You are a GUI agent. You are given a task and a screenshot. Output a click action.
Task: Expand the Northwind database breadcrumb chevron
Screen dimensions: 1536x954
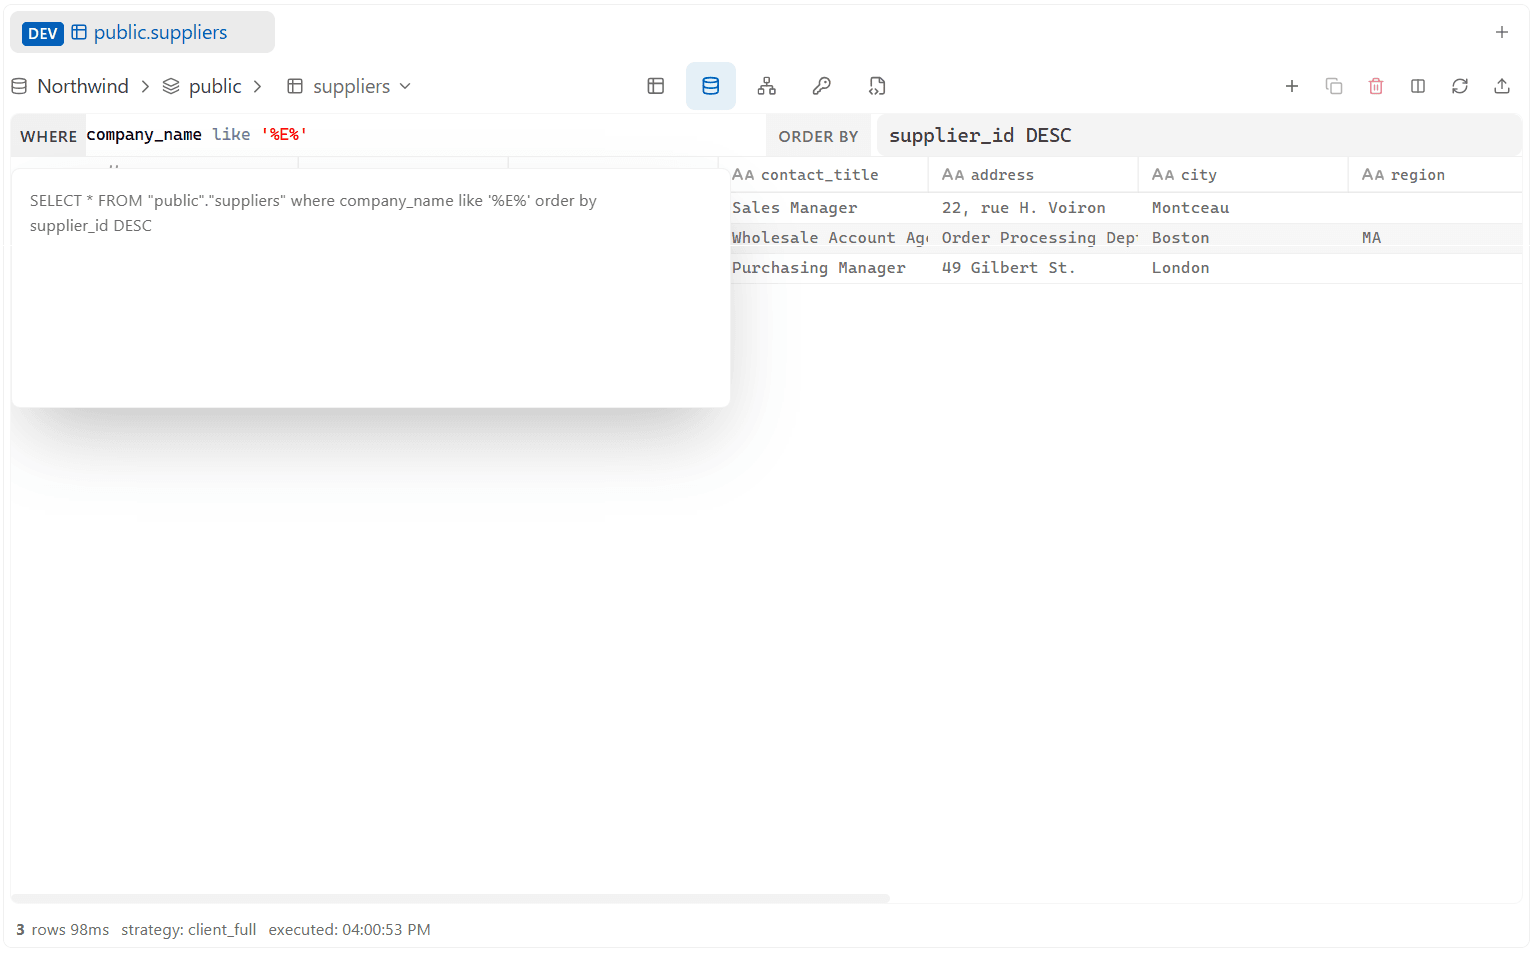tap(145, 86)
